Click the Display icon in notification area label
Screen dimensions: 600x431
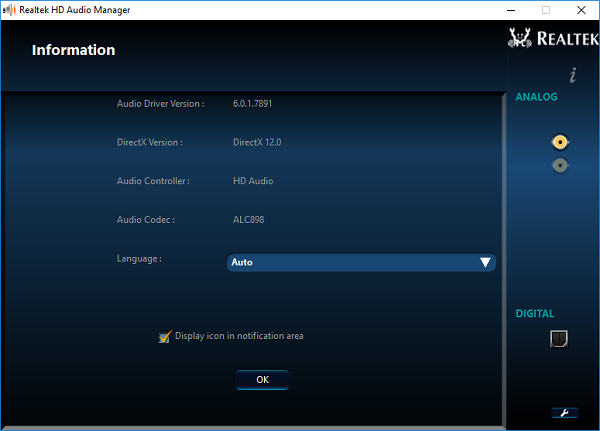[x=239, y=336]
